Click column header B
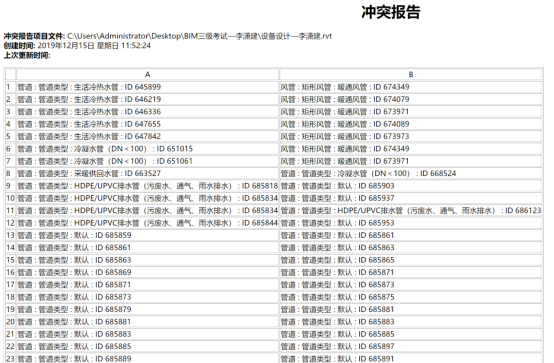The width and height of the screenshot is (554, 363). (411, 75)
